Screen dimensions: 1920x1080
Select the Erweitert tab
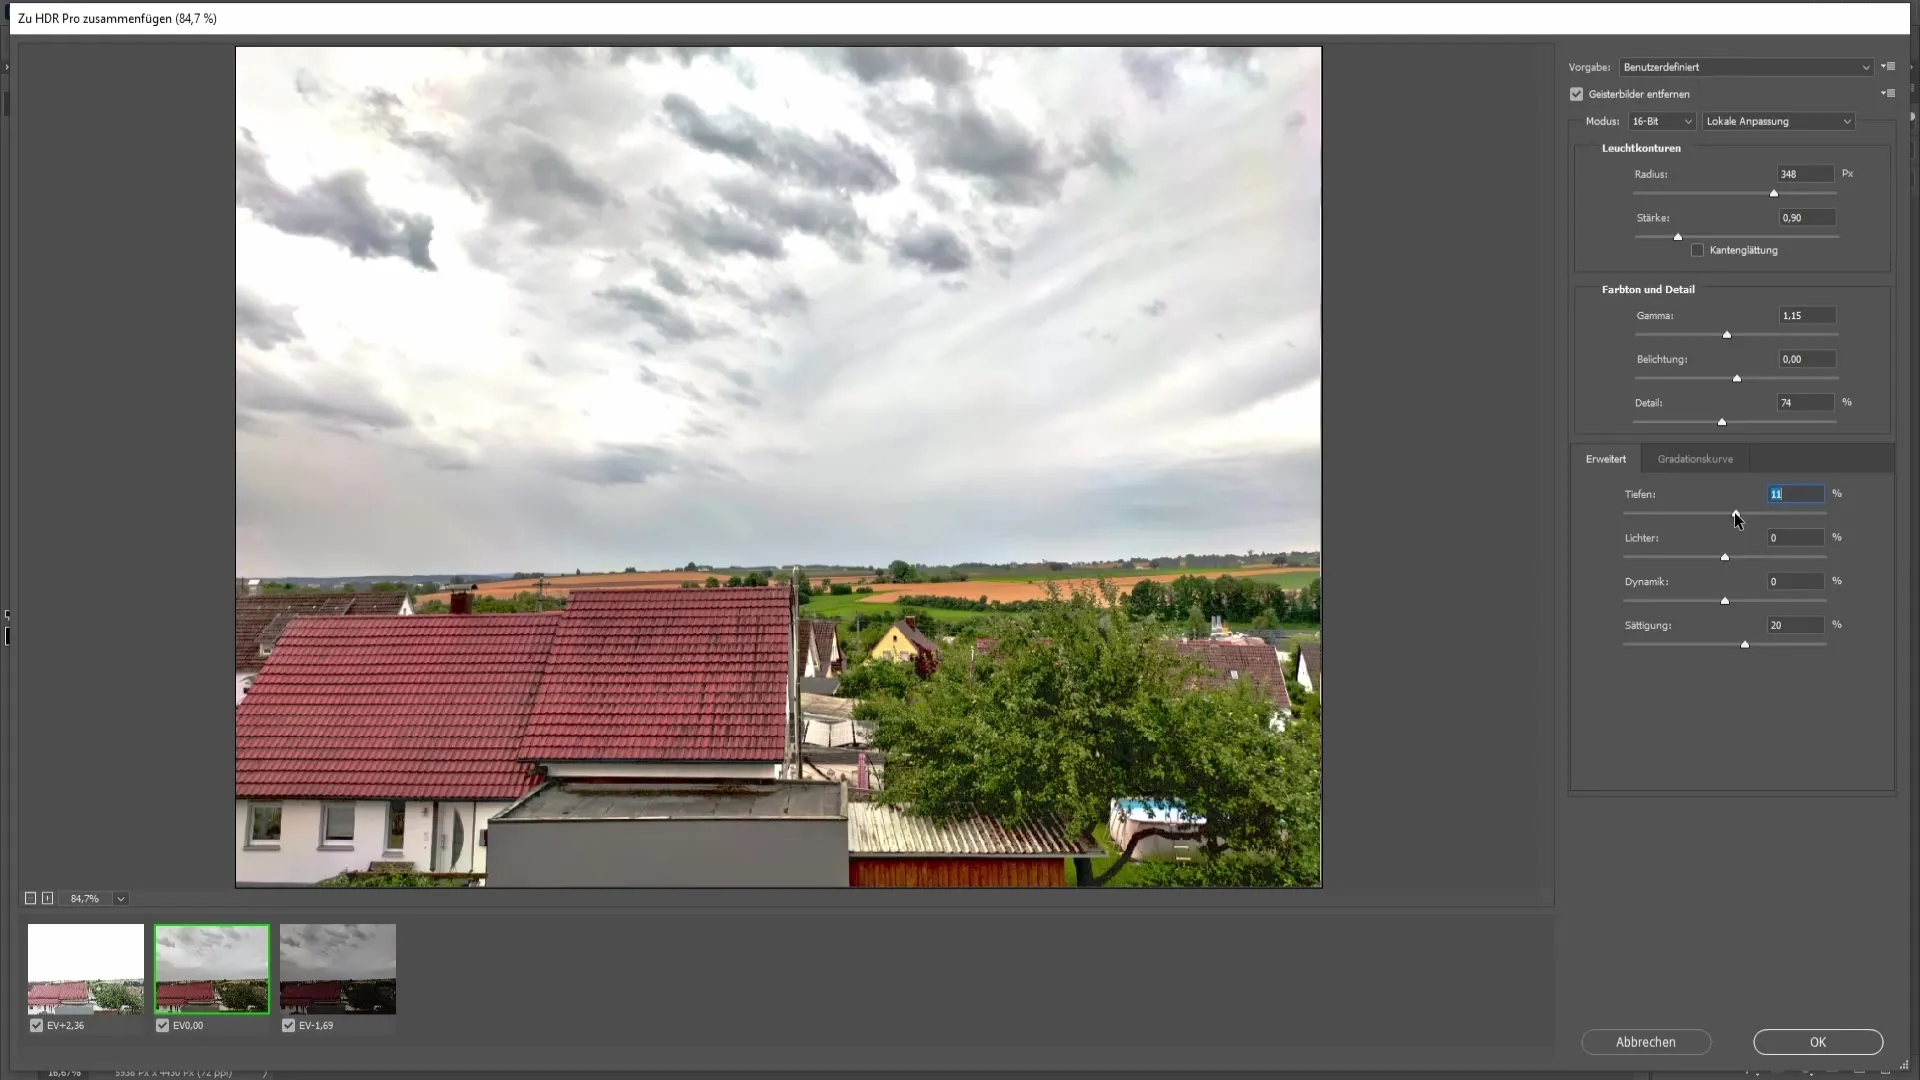pyautogui.click(x=1606, y=459)
